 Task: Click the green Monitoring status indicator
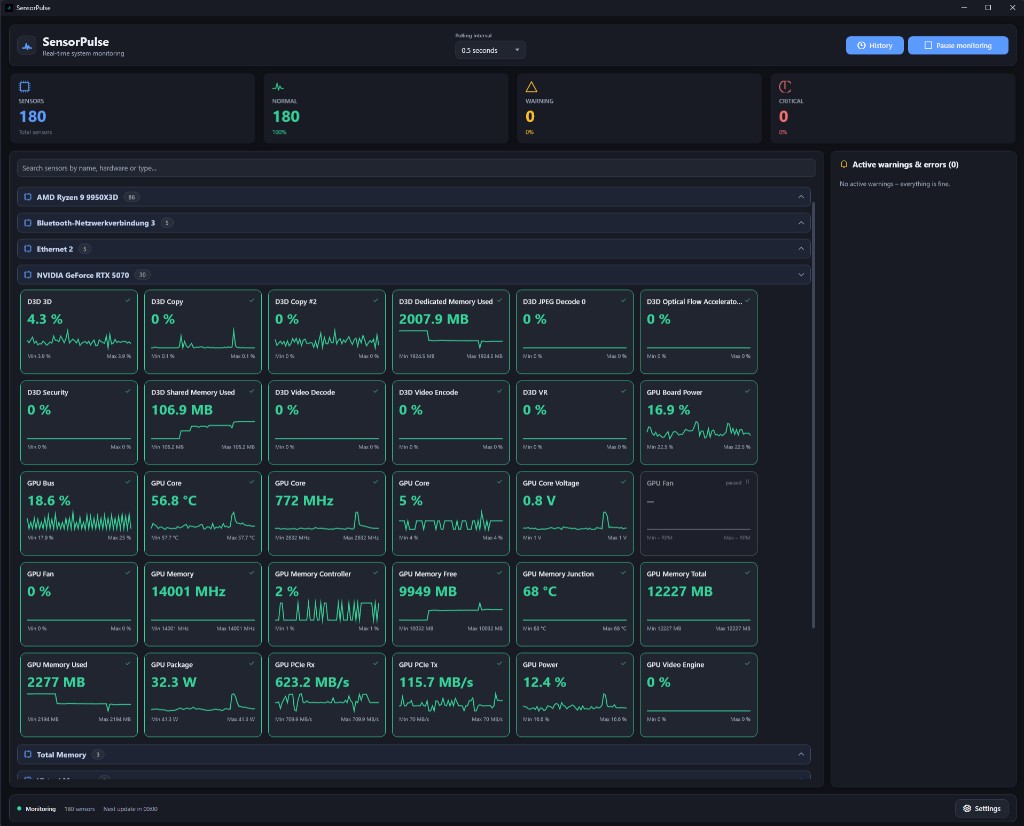pos(19,809)
